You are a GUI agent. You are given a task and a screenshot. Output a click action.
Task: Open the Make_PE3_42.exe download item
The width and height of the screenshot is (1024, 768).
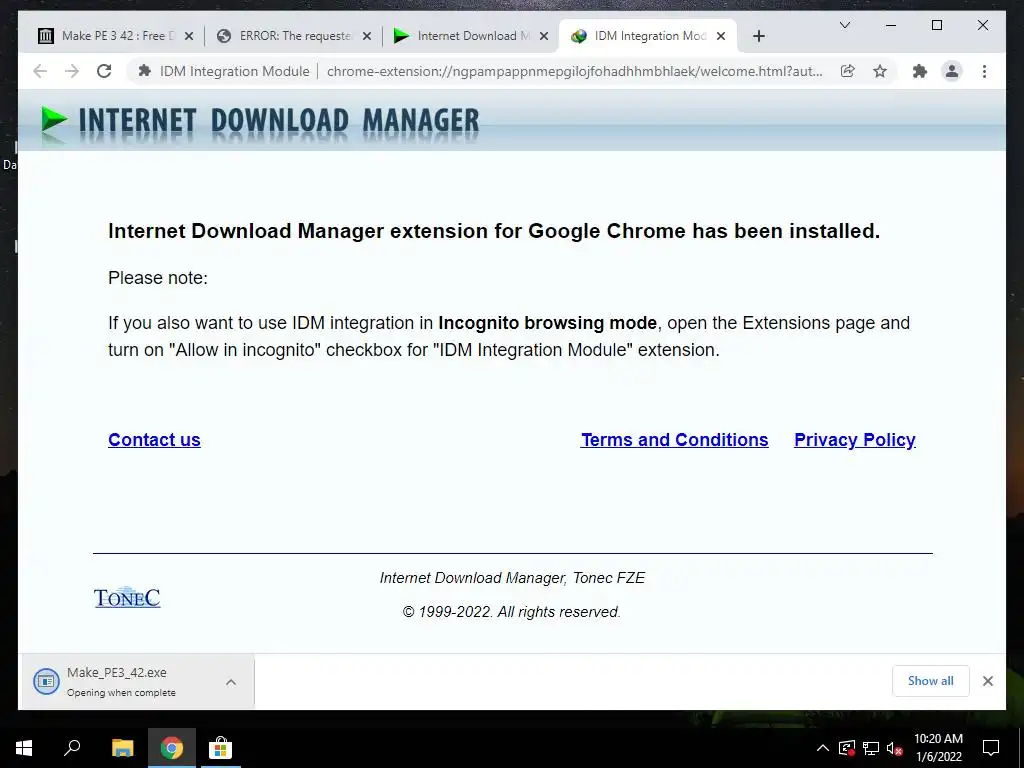coord(121,682)
